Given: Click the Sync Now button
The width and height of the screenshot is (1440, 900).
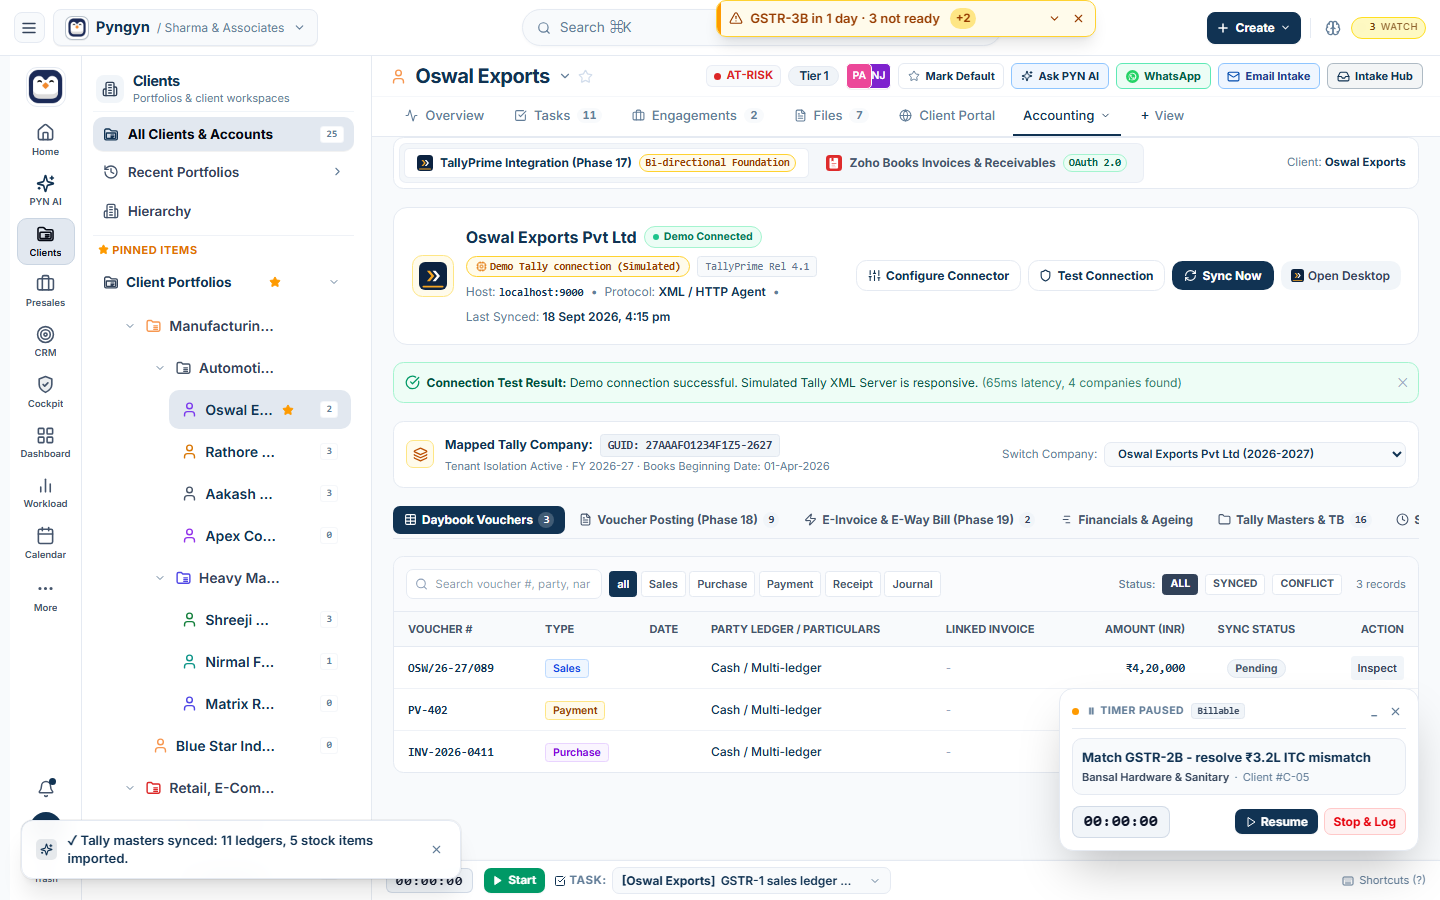Looking at the screenshot, I should coord(1222,276).
